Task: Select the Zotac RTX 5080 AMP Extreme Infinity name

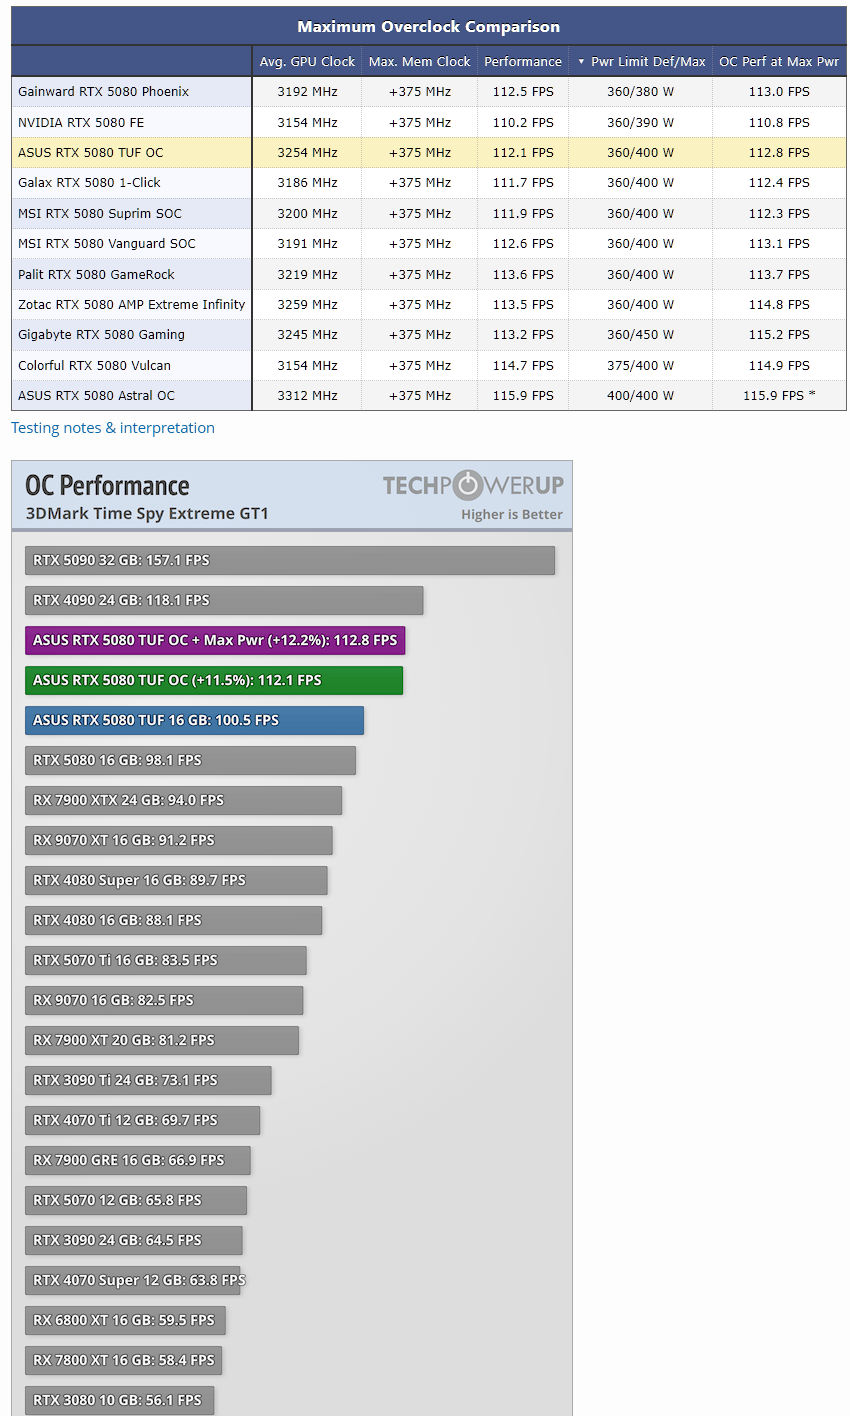Action: point(132,305)
